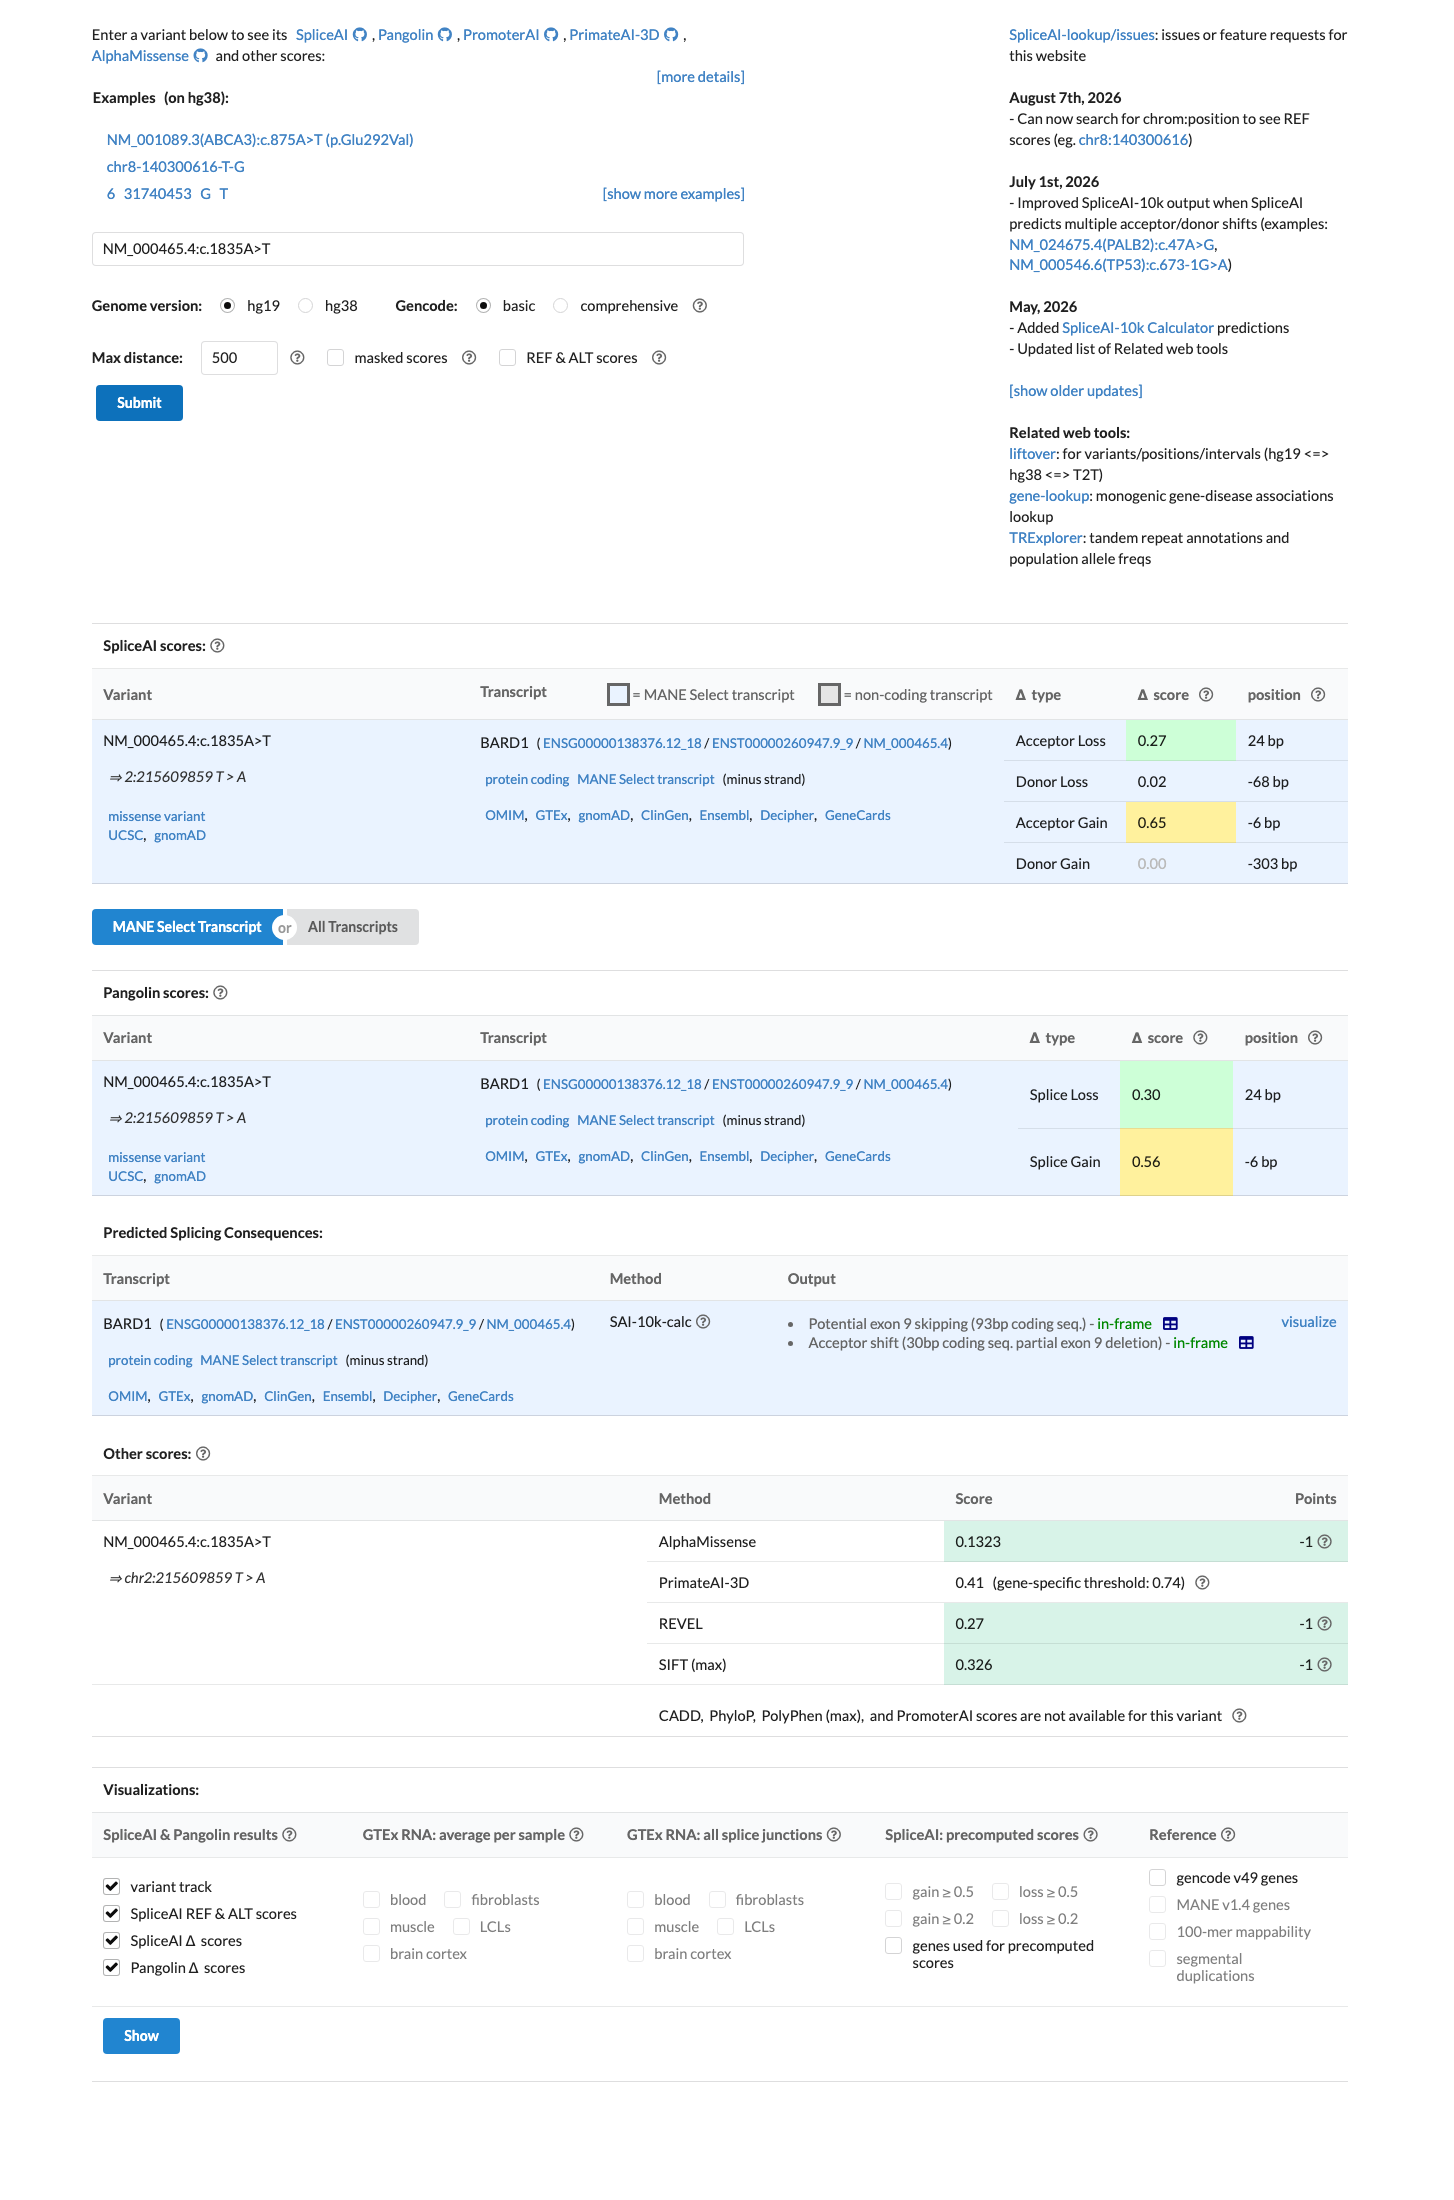
Task: Click the variant search input field
Action: 418,249
